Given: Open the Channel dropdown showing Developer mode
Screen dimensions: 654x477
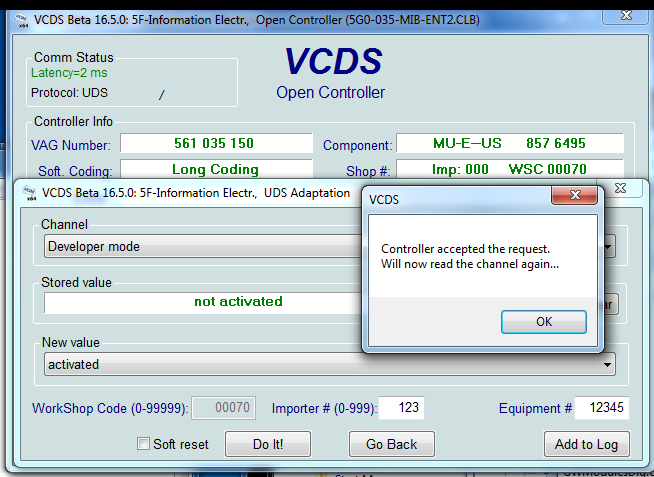Looking at the screenshot, I should 330,246.
